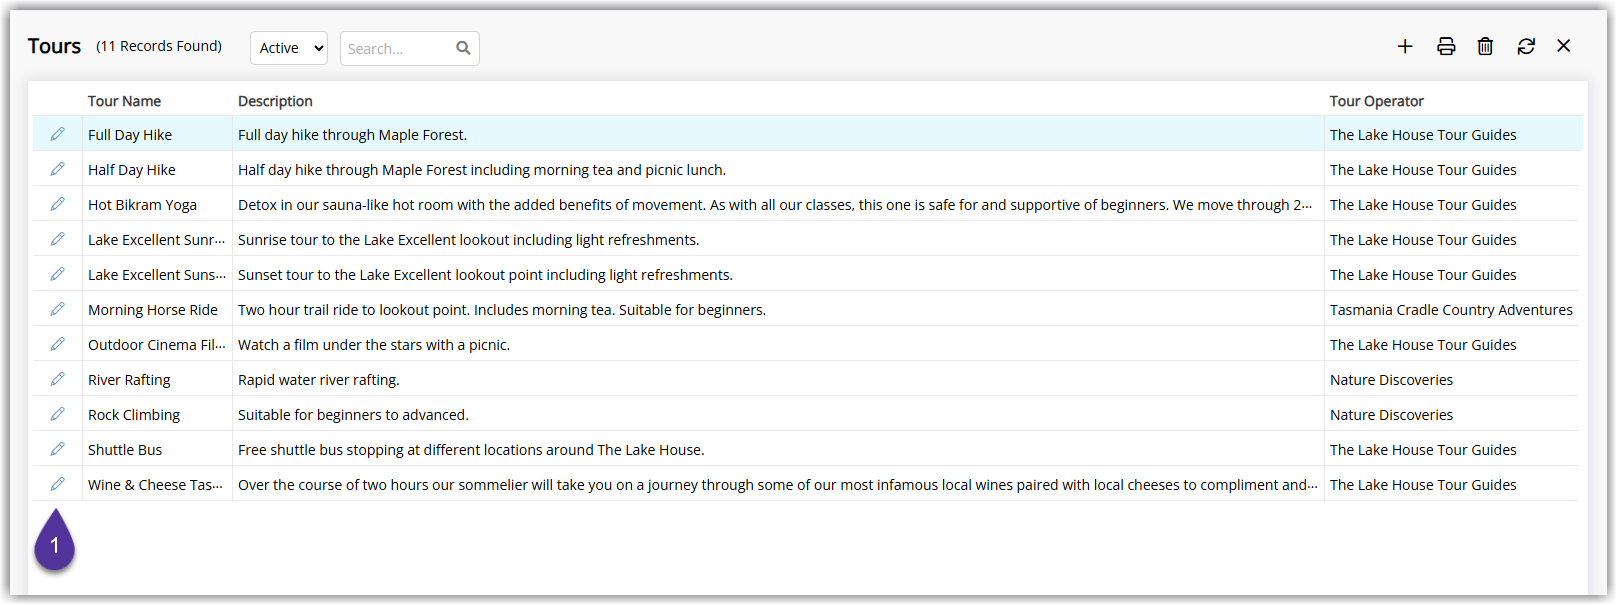The width and height of the screenshot is (1617, 605).
Task: Click the purple step 1 marker
Action: click(55, 542)
